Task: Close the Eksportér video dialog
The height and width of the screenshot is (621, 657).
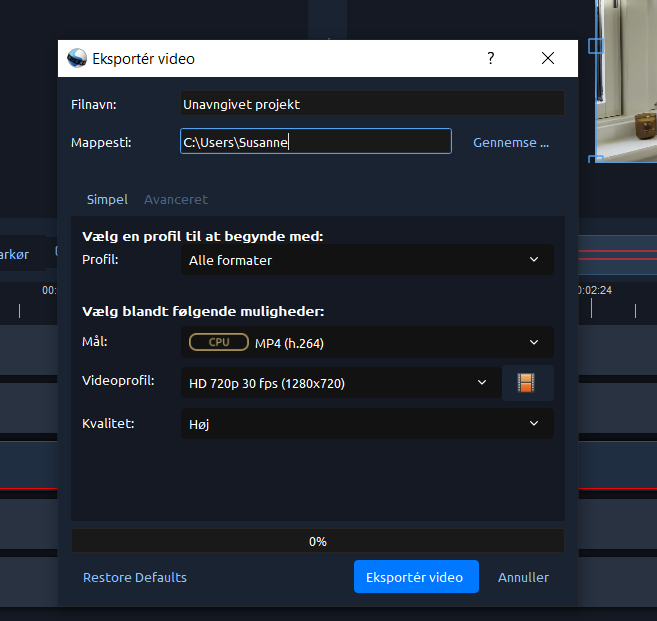Action: [547, 59]
